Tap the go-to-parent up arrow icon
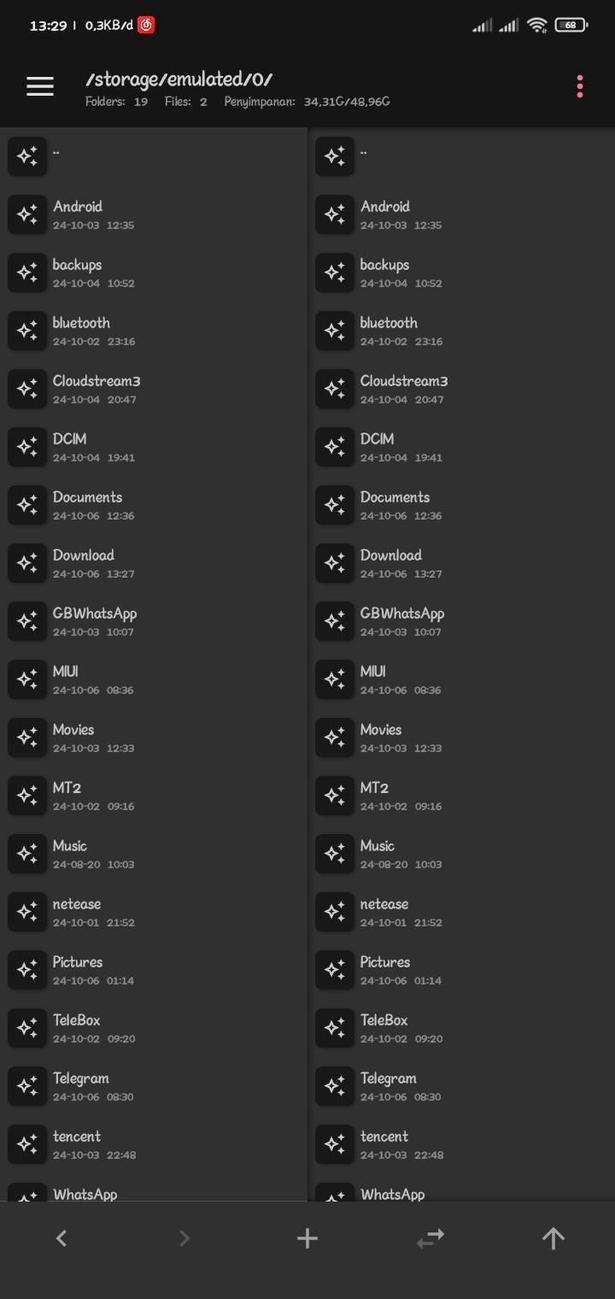The height and width of the screenshot is (1299, 615). click(553, 1238)
